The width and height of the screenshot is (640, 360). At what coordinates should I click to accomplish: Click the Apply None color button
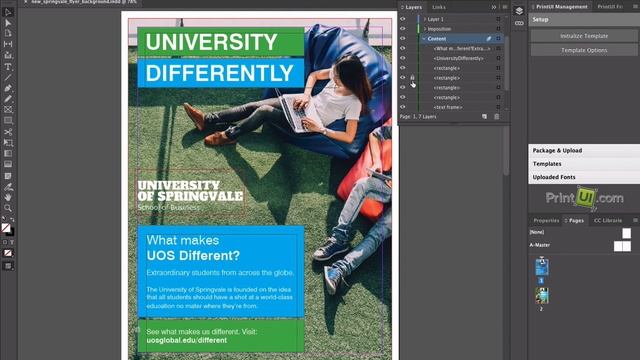coord(8,253)
